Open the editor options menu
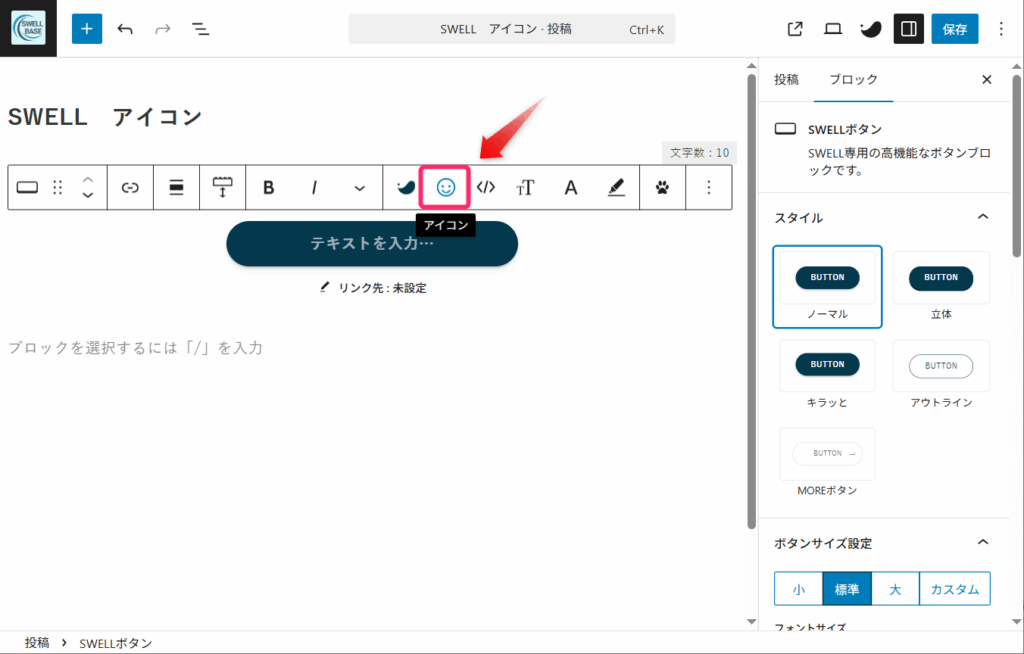This screenshot has width=1024, height=654. (1001, 29)
